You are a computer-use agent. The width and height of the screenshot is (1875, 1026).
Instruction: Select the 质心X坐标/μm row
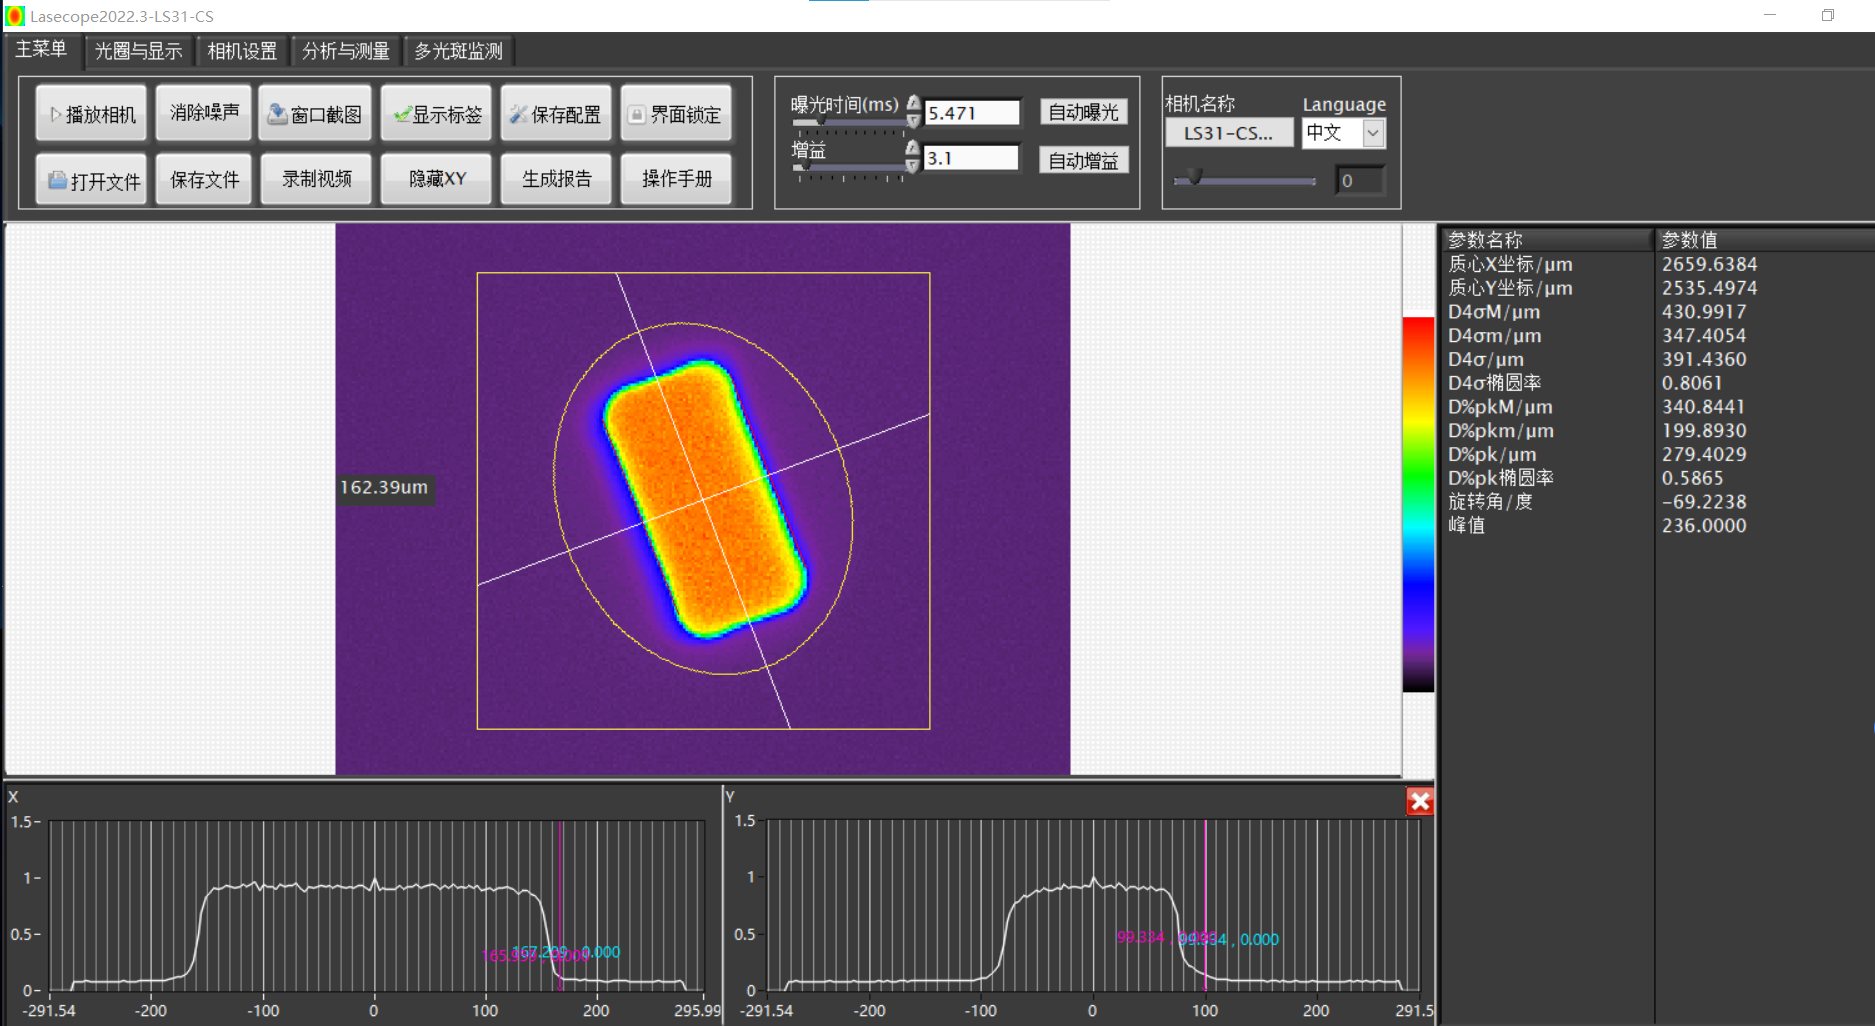1657,264
